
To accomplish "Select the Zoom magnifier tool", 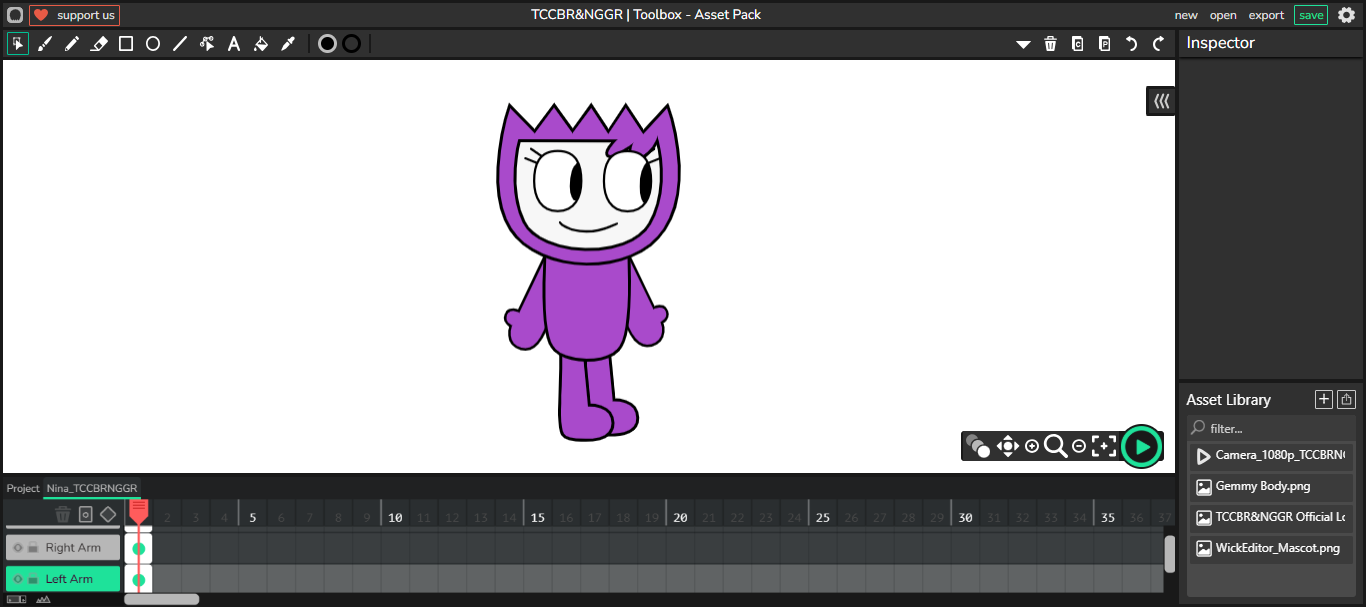I will [x=1056, y=446].
